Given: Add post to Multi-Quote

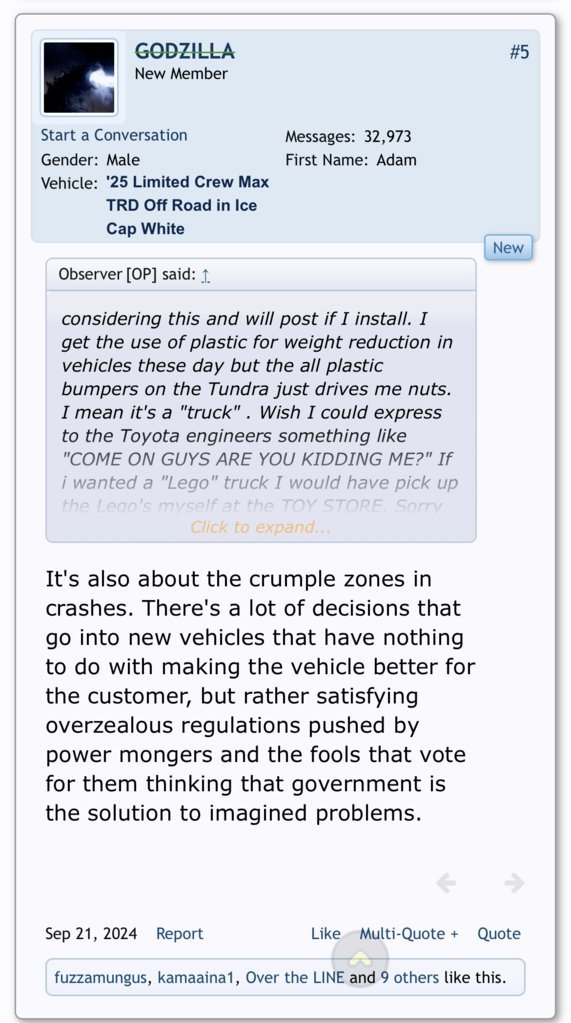Looking at the screenshot, I should (x=409, y=934).
